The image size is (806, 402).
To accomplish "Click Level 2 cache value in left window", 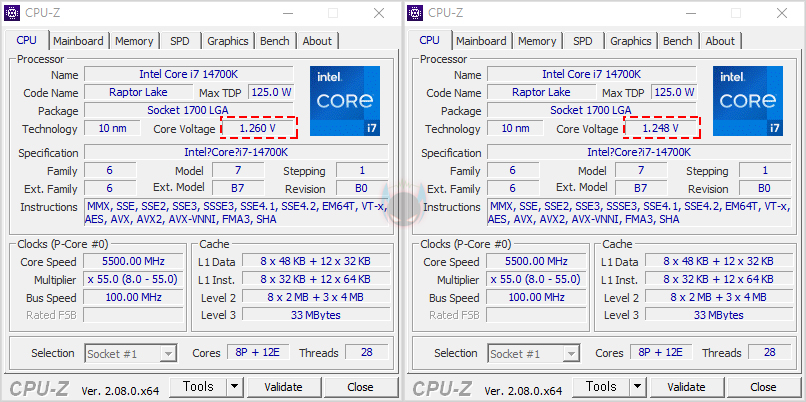I will [x=316, y=297].
